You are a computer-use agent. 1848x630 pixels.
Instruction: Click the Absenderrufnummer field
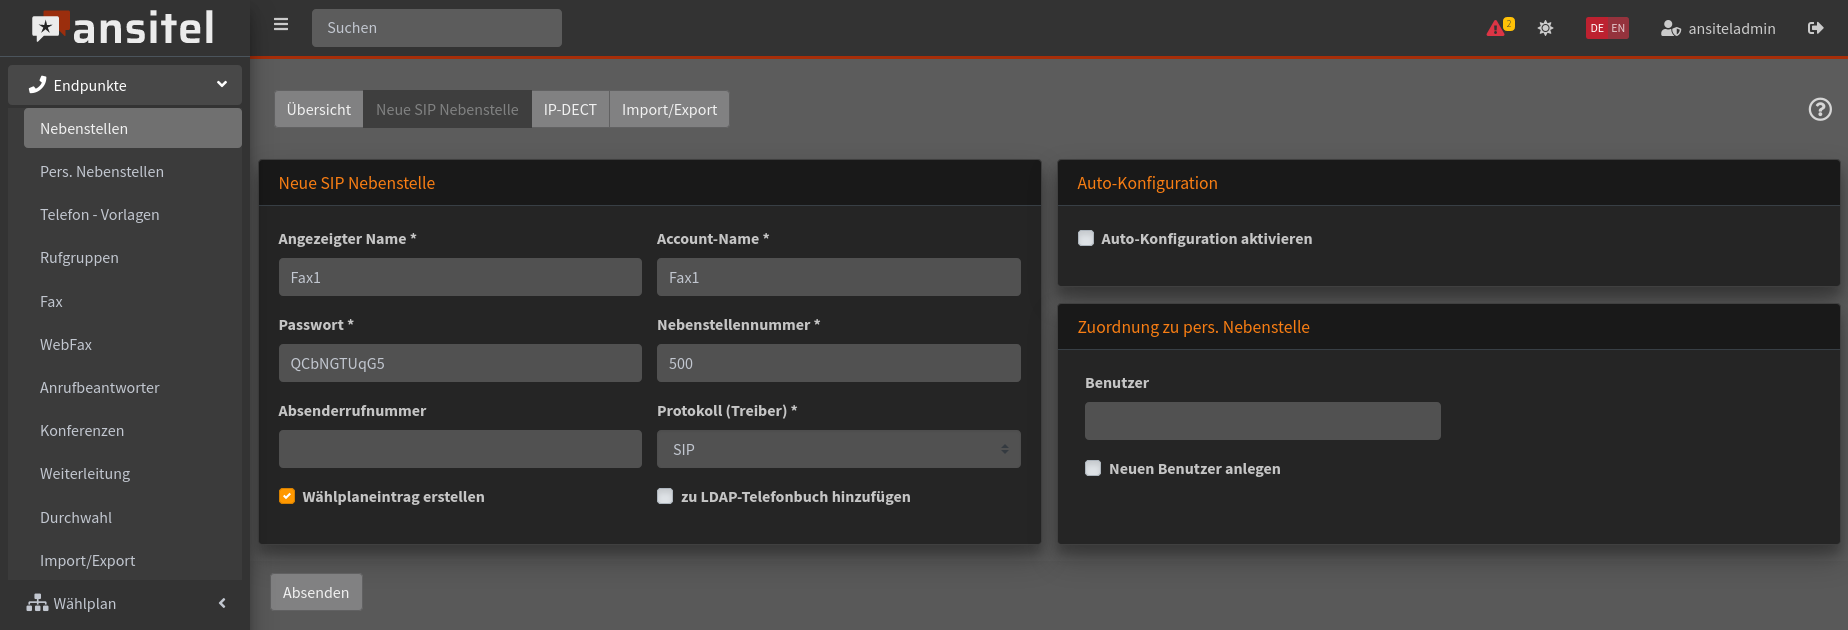460,449
